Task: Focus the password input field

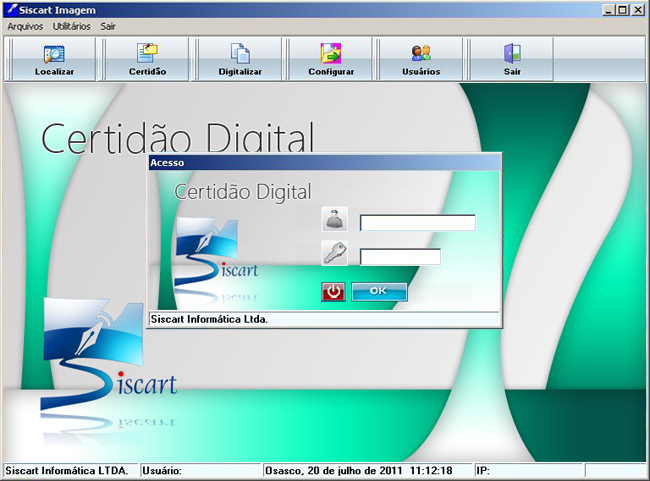Action: click(400, 257)
